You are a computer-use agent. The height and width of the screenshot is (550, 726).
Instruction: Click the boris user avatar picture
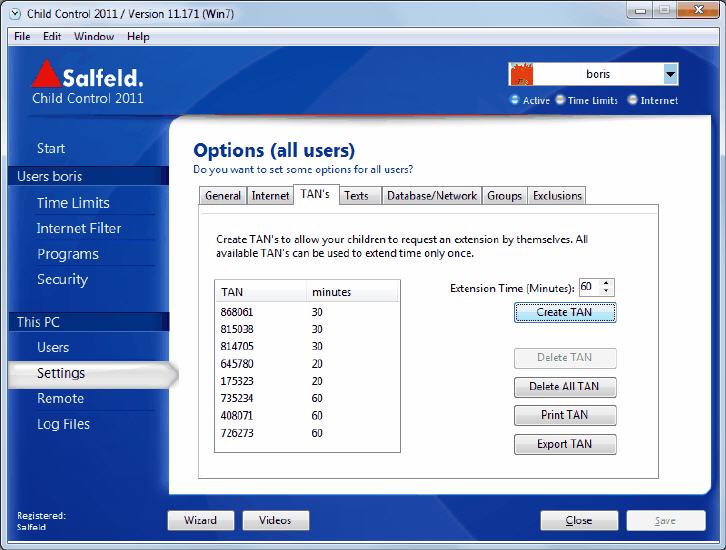(x=521, y=74)
